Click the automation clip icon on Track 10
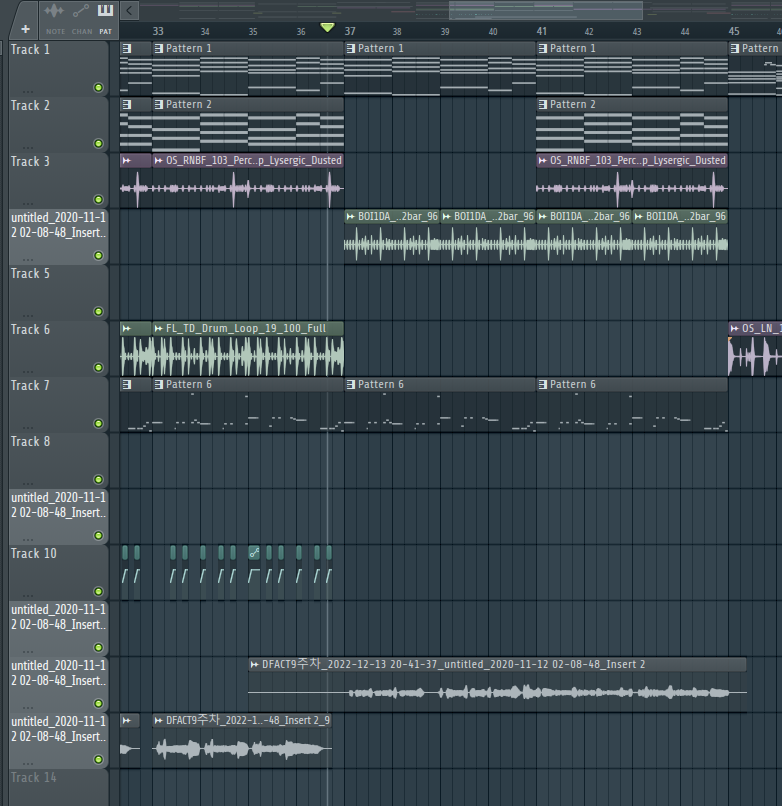Screen dimensions: 782x806 [x=254, y=553]
